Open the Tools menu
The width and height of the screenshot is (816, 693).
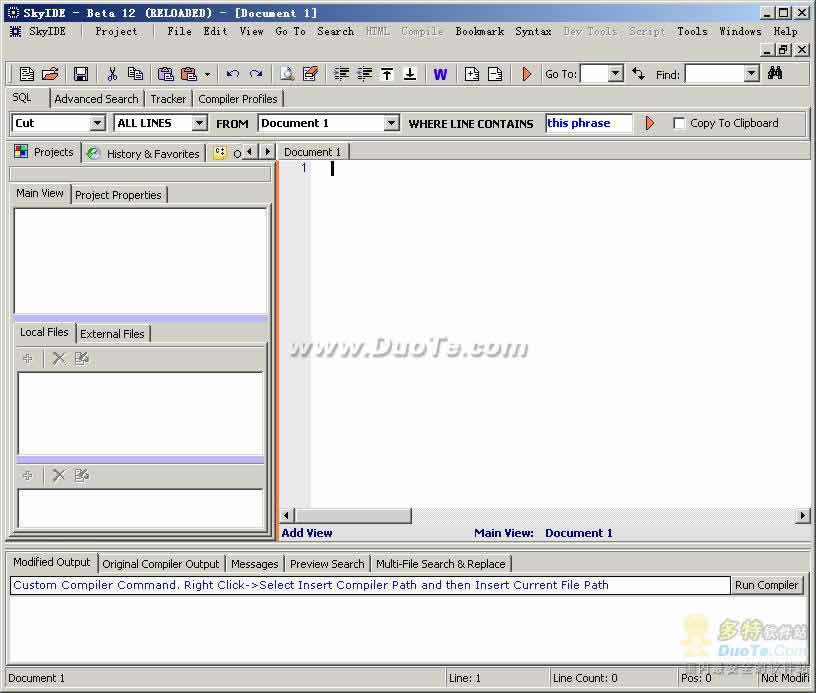click(692, 31)
